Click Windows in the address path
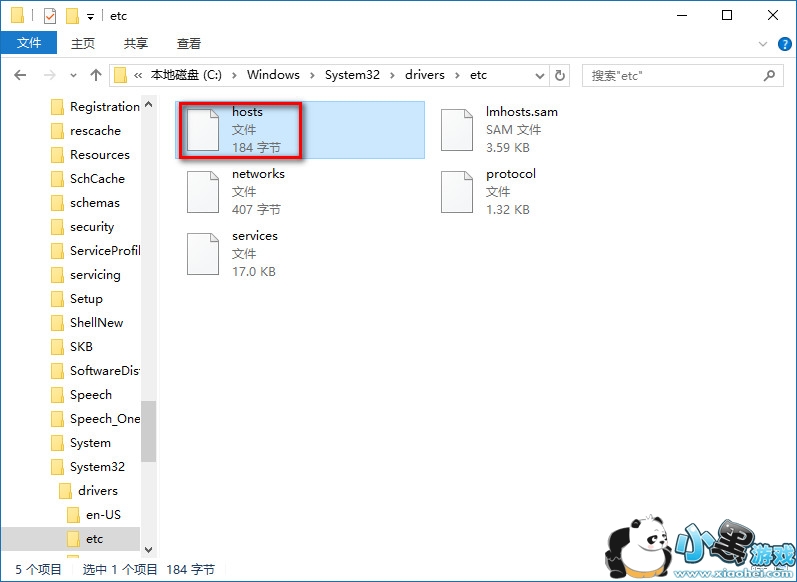 (273, 75)
